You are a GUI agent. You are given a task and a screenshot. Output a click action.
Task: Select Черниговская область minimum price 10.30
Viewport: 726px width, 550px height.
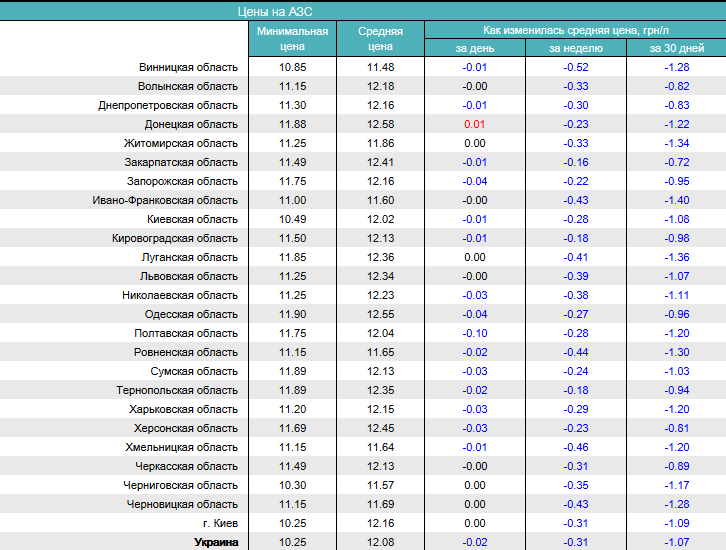[x=293, y=485]
